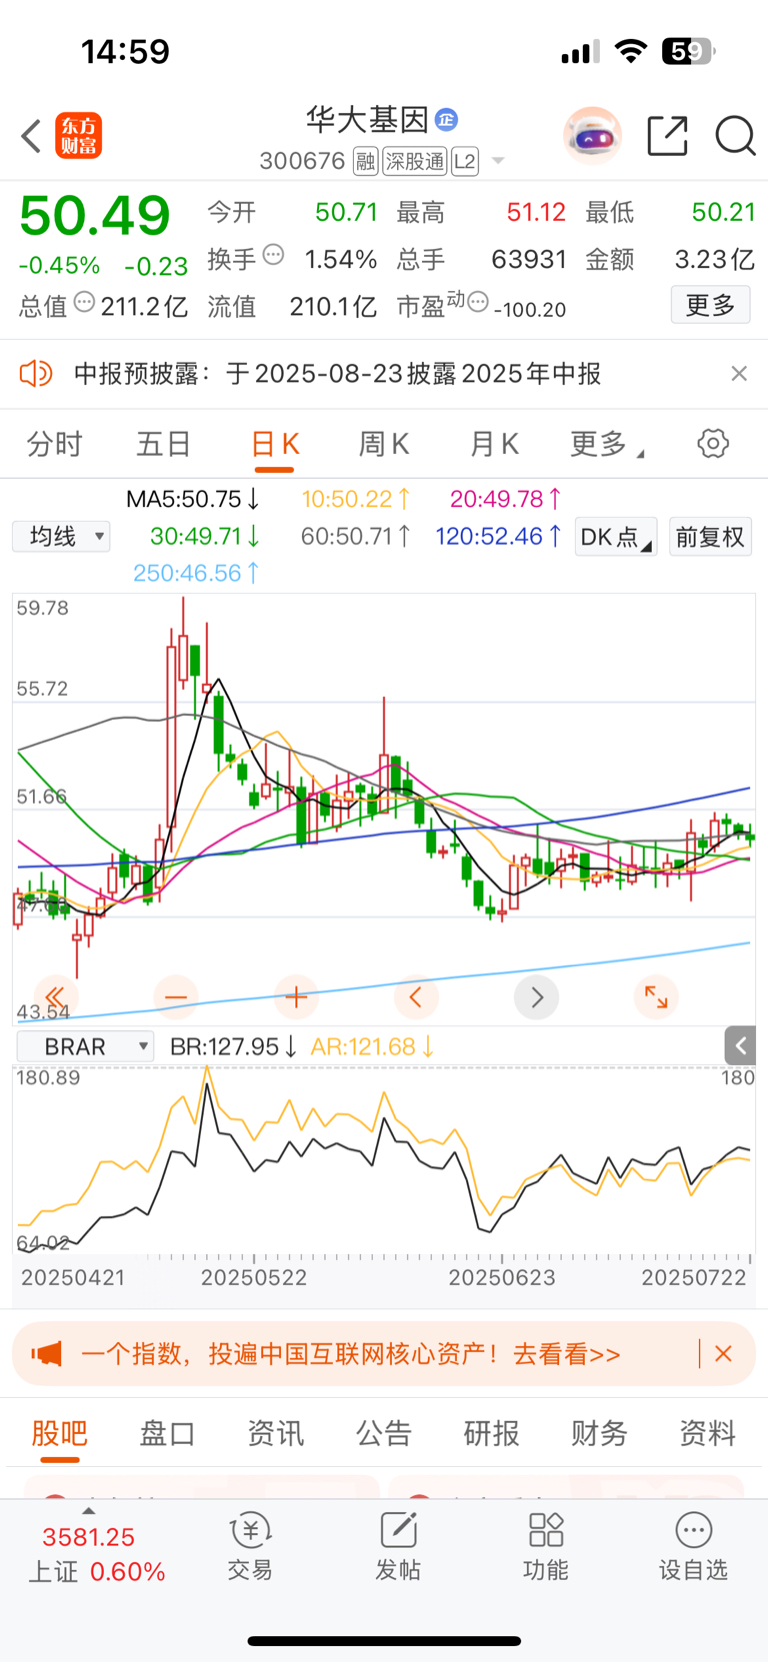
Task: Open the 东方财富 logo icon
Action: tap(78, 136)
